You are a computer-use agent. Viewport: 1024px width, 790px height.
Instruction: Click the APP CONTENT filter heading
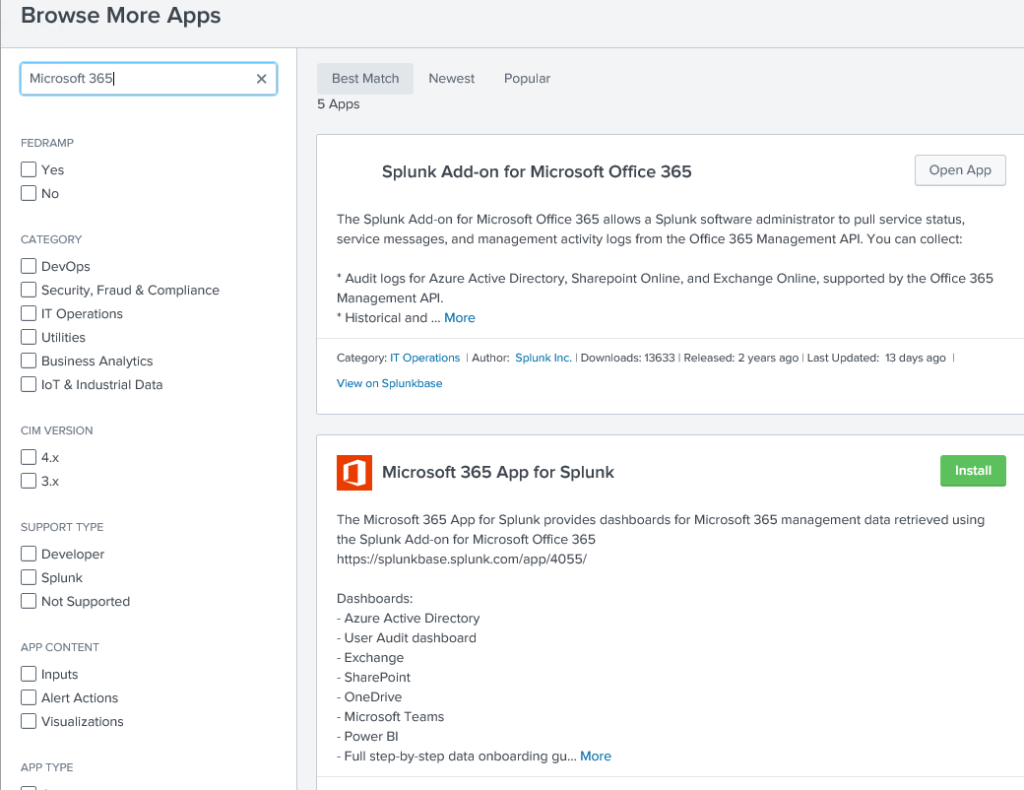(x=60, y=647)
